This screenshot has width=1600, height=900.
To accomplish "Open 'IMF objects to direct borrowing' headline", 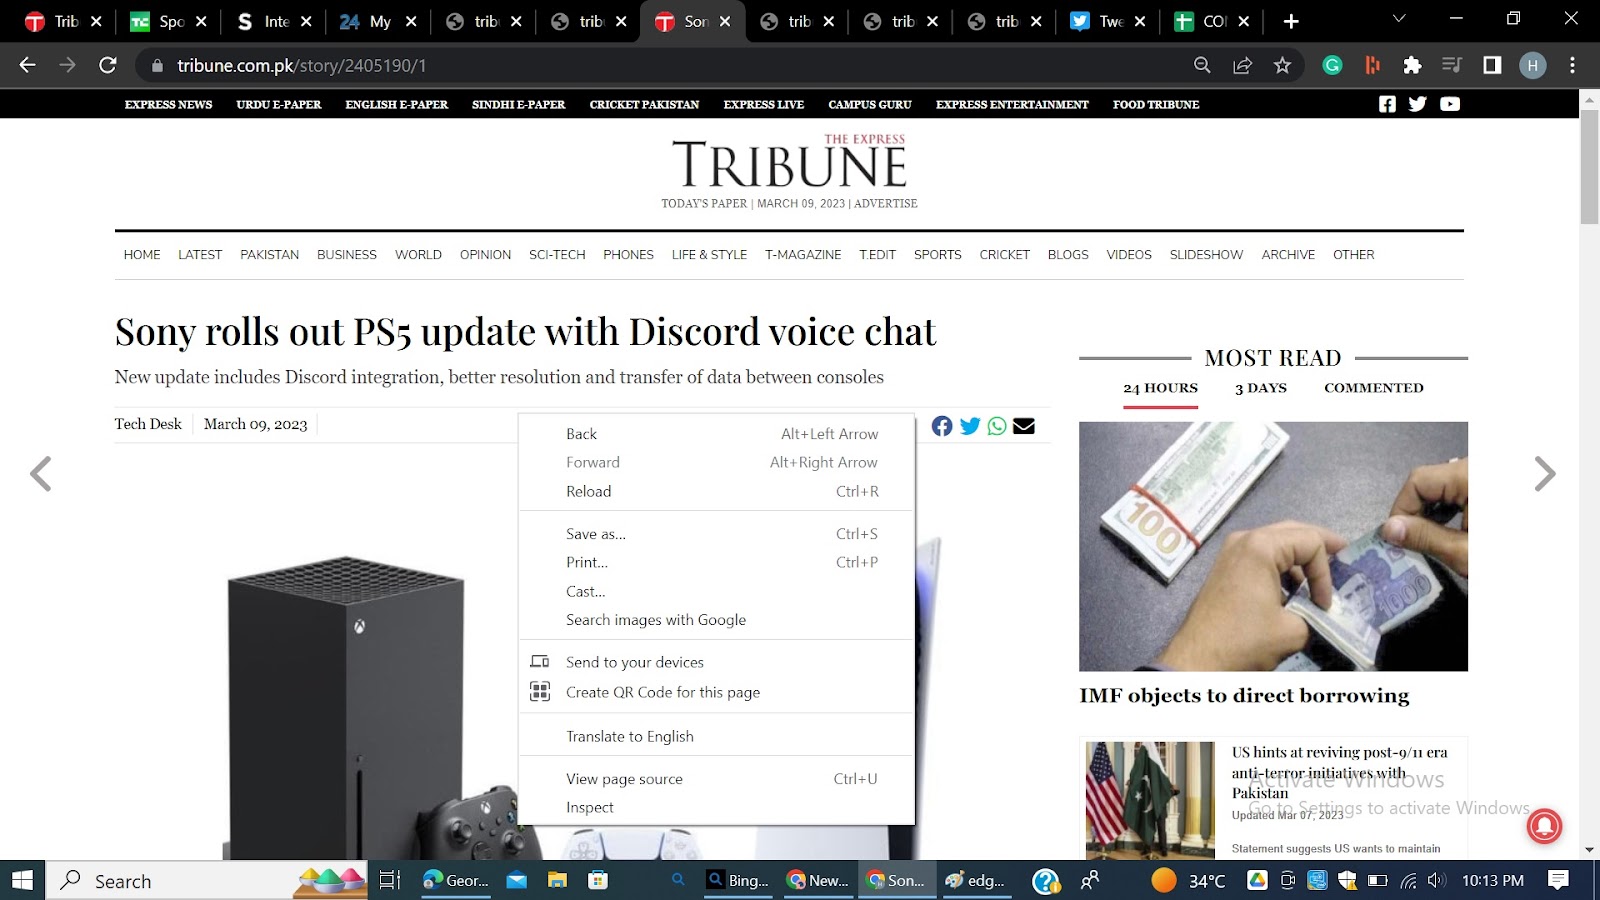I will point(1244,696).
